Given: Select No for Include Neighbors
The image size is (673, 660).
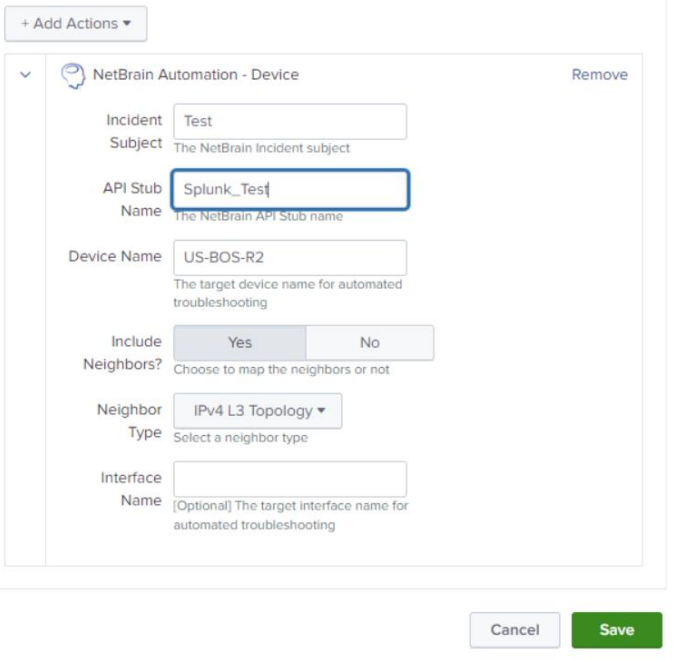Looking at the screenshot, I should [369, 342].
